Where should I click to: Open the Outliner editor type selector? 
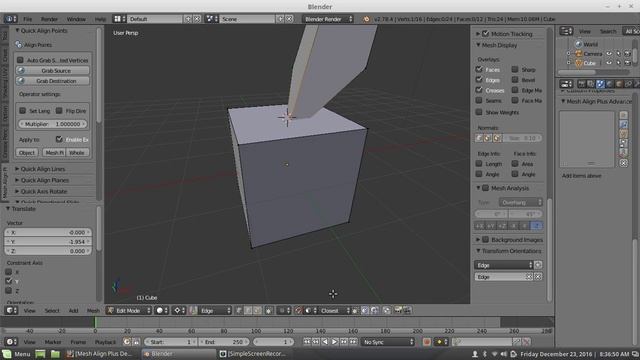pos(566,31)
